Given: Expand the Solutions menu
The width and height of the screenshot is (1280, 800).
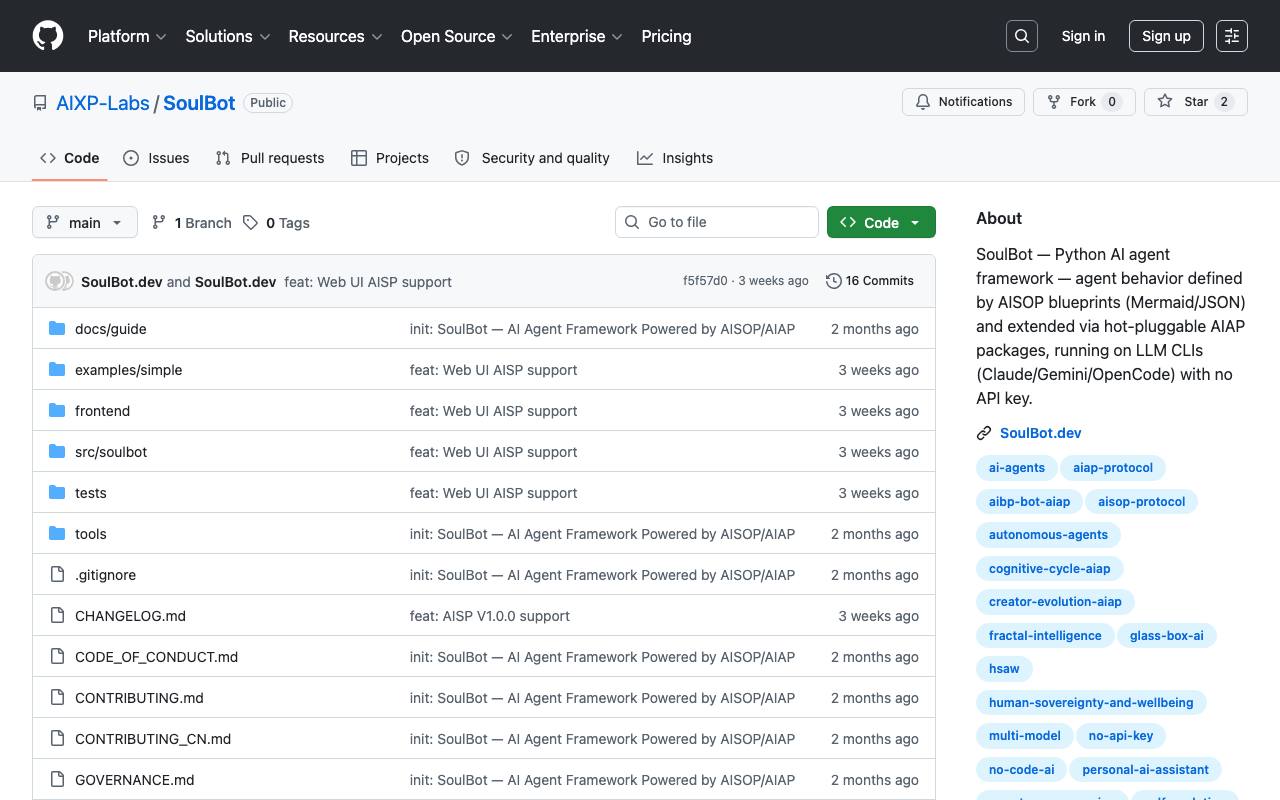Looking at the screenshot, I should (x=228, y=36).
